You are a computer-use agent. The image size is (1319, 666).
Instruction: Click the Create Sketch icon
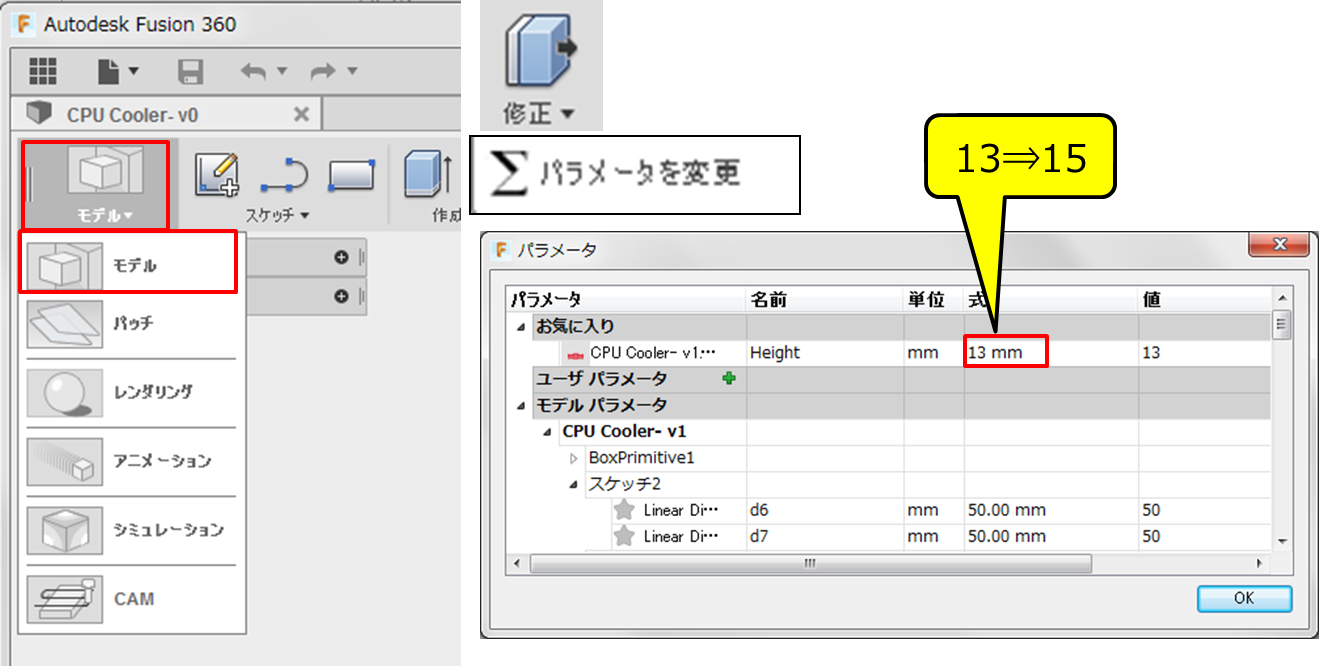click(215, 174)
